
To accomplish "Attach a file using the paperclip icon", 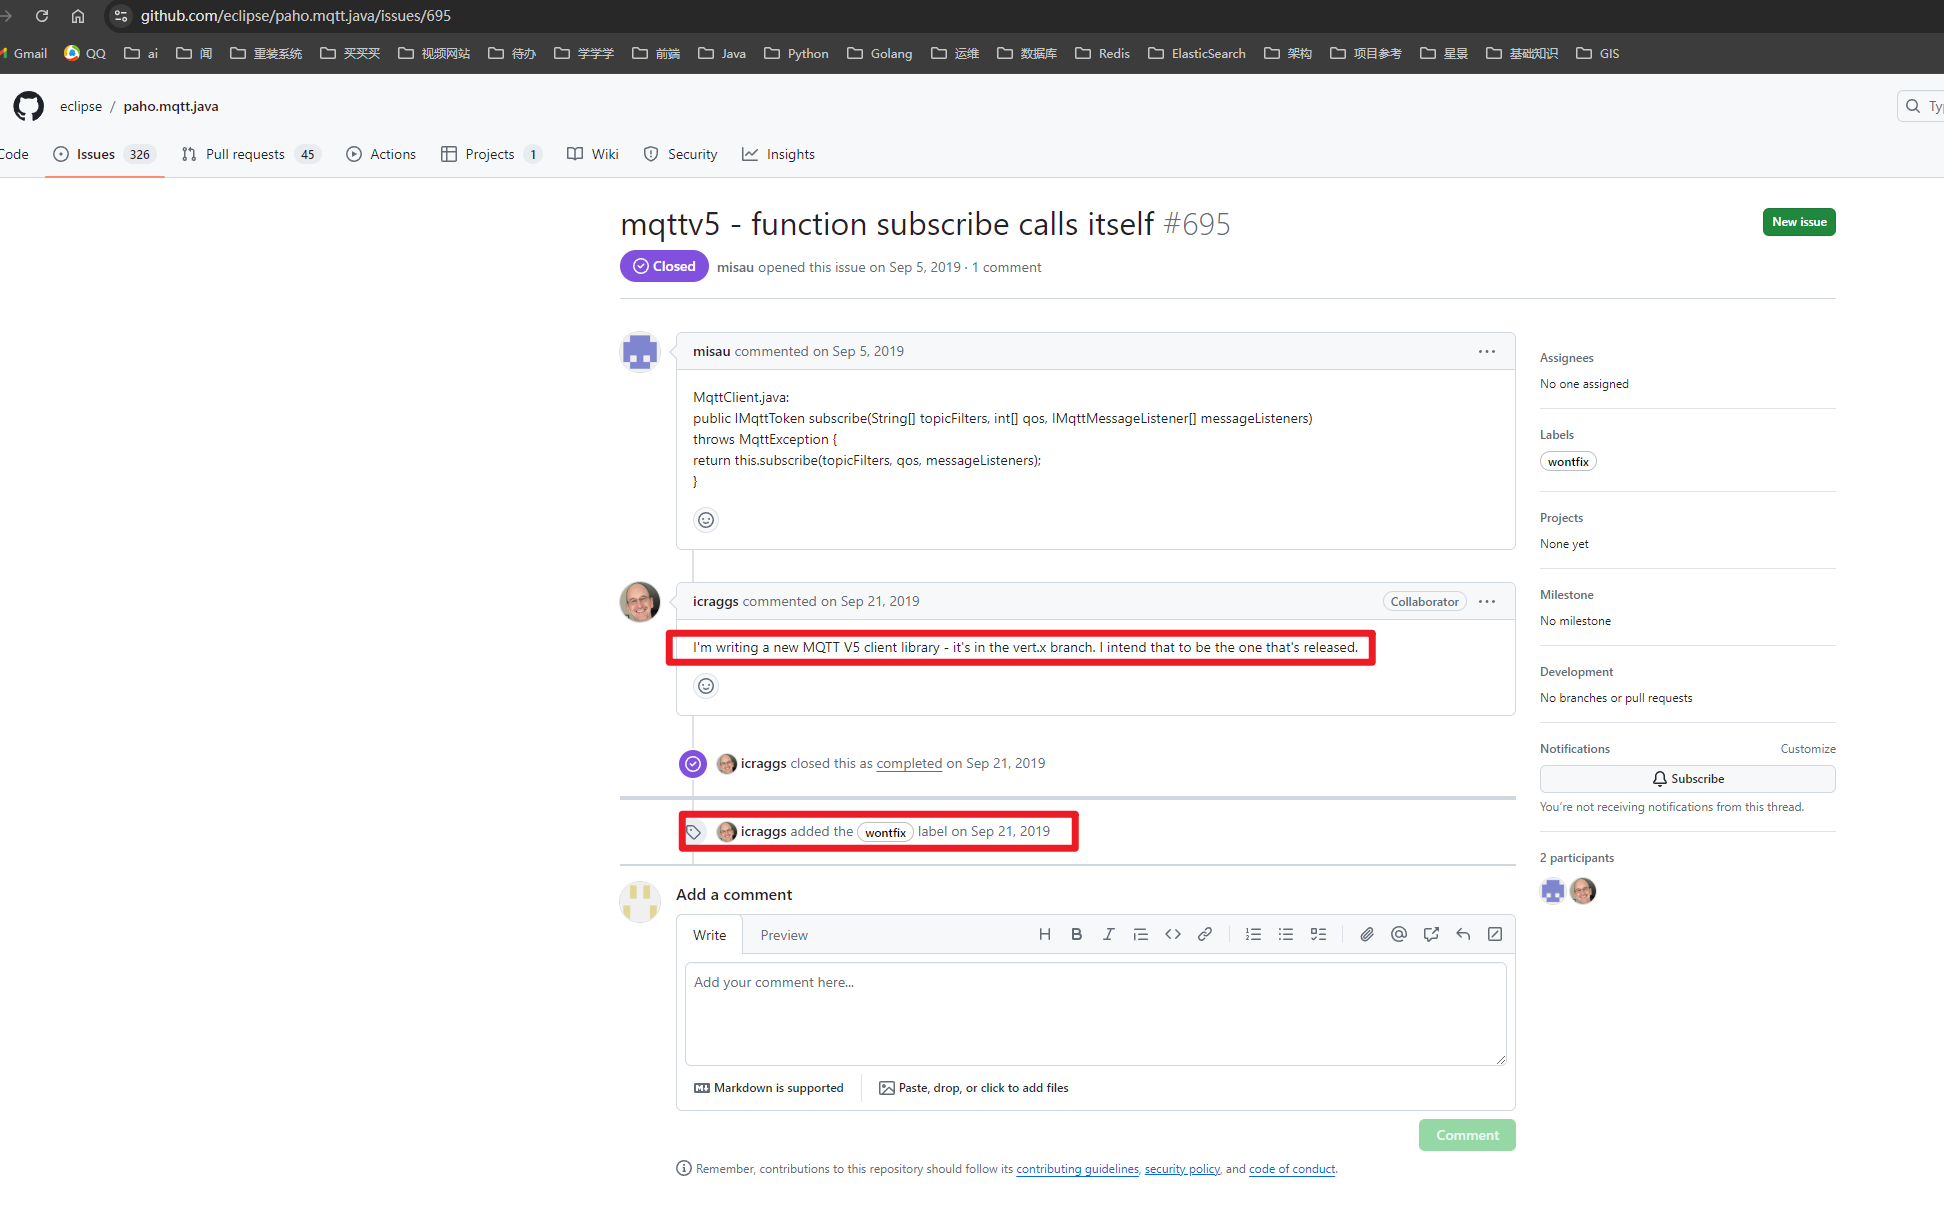I will pos(1366,934).
